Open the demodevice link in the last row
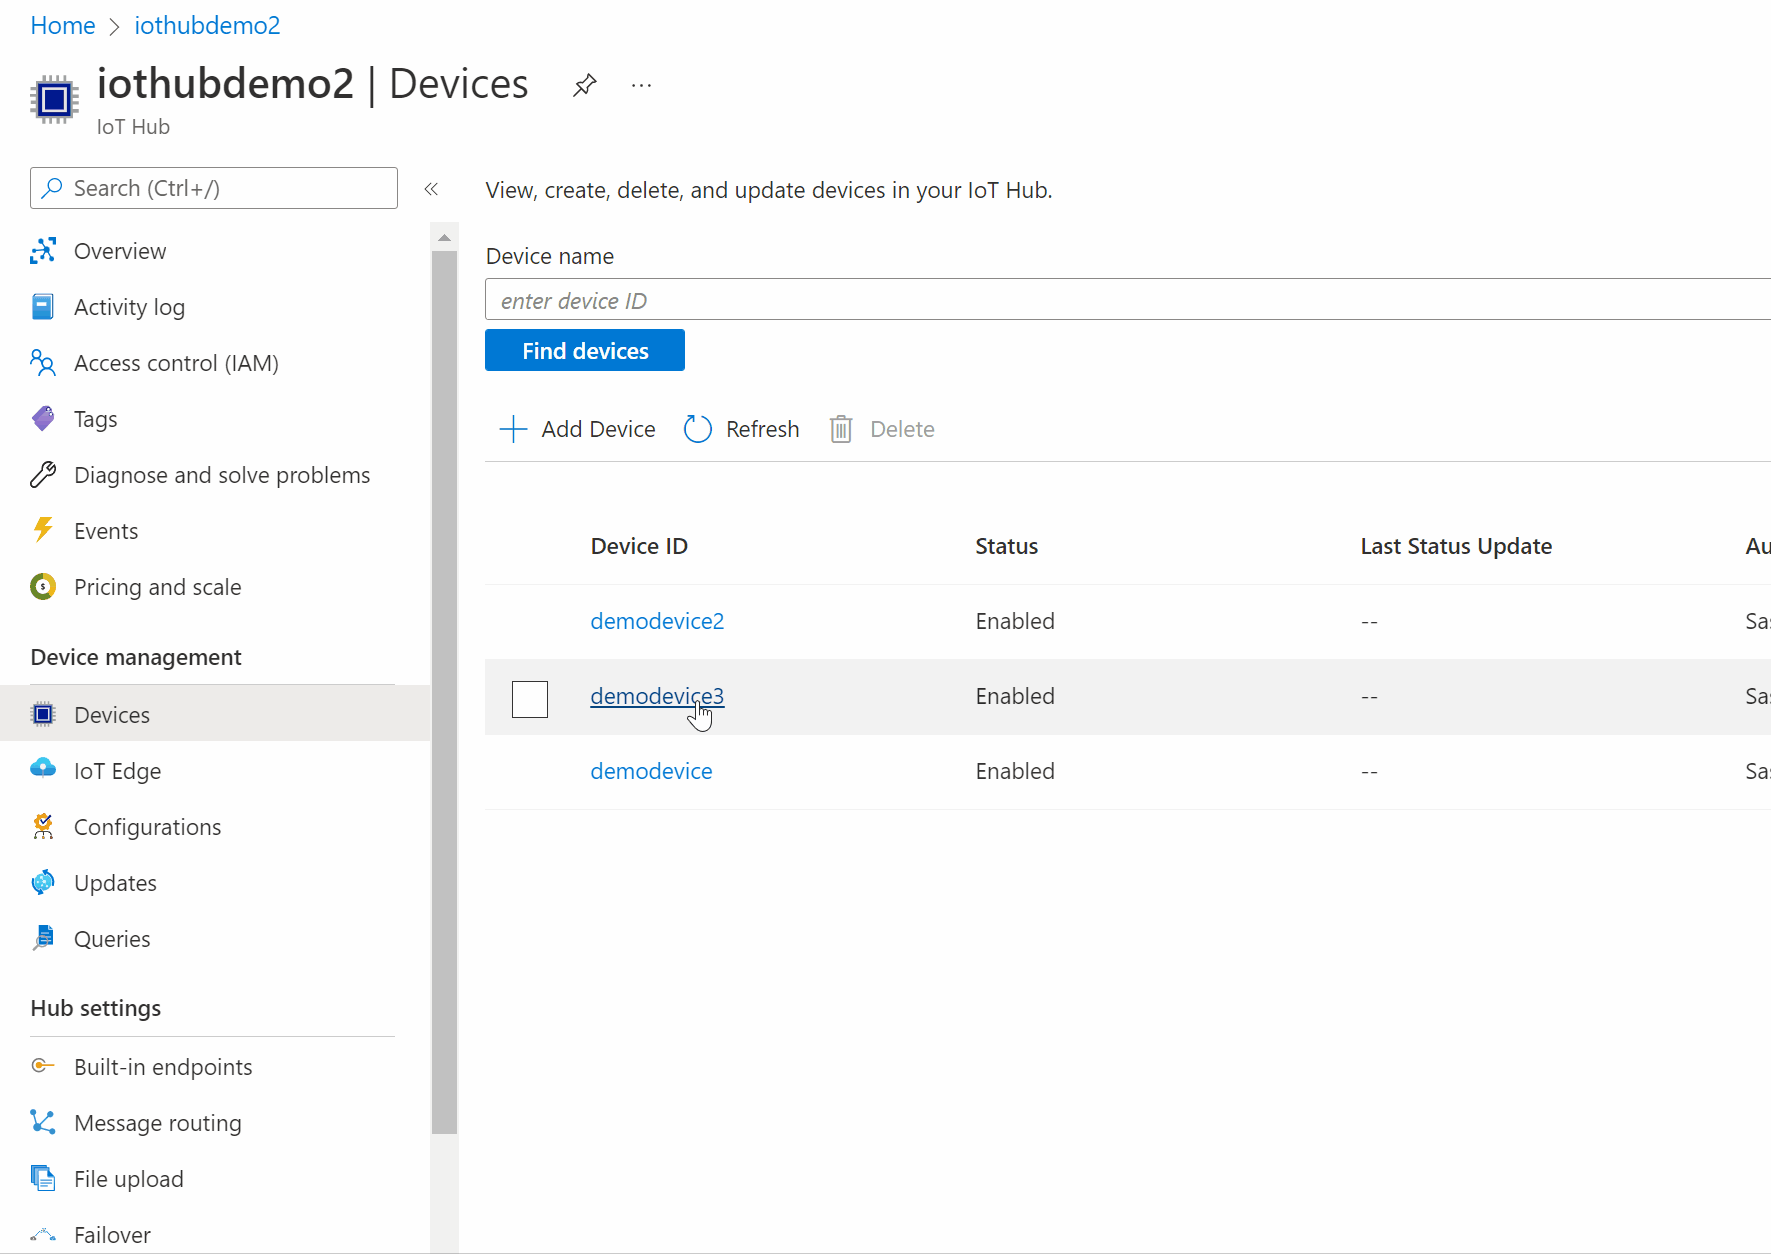The width and height of the screenshot is (1771, 1254). click(651, 771)
